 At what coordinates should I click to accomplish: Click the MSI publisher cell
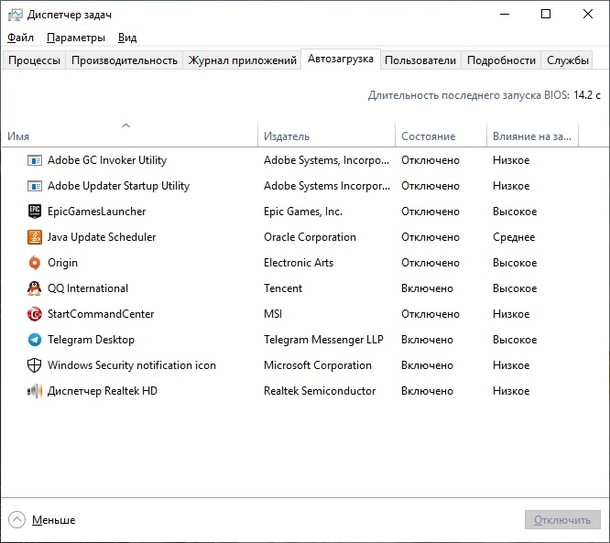tap(273, 314)
